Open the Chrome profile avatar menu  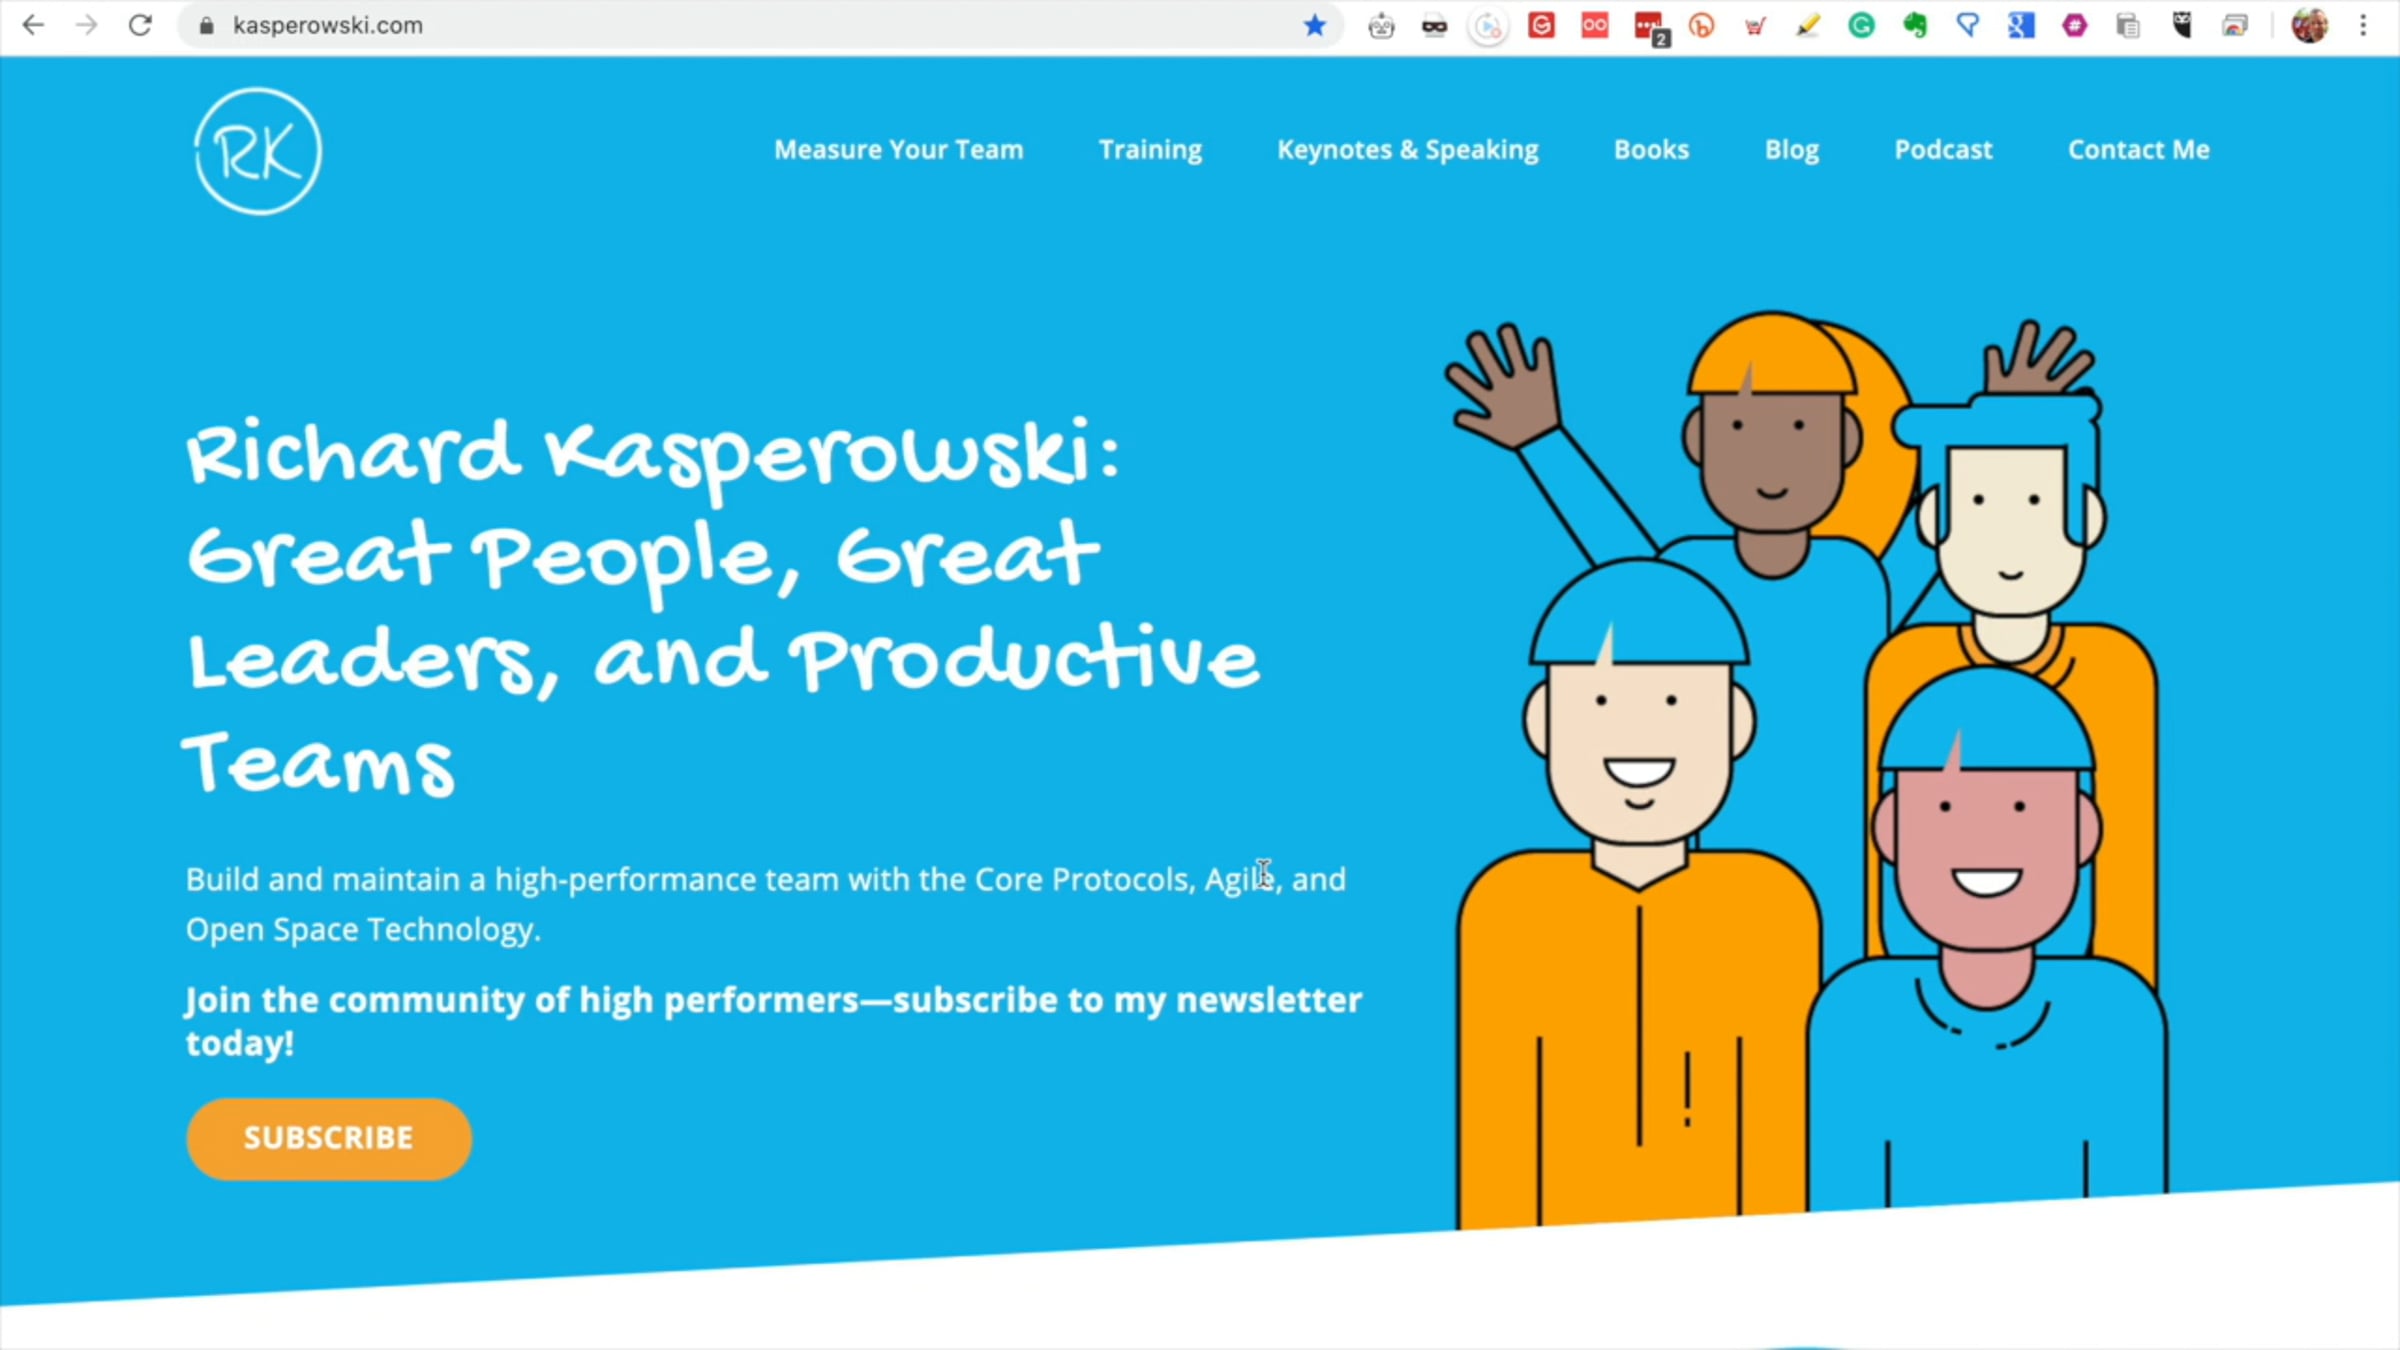click(2309, 26)
